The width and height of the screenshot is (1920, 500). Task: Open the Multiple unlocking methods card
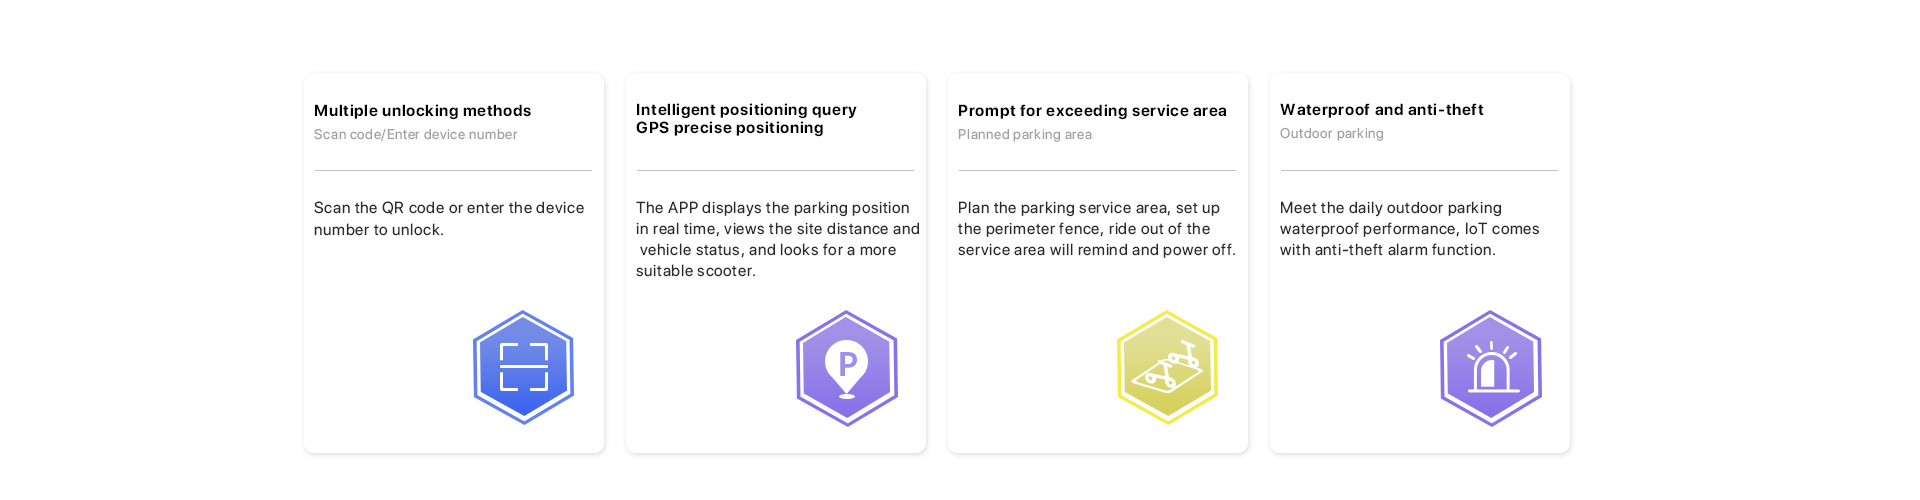(454, 263)
